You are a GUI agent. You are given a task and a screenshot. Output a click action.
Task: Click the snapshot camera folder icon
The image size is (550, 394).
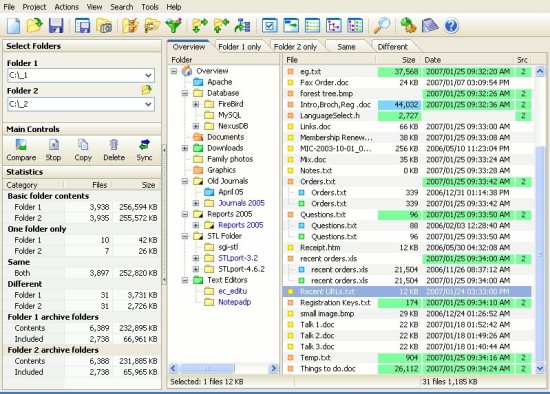point(104,26)
